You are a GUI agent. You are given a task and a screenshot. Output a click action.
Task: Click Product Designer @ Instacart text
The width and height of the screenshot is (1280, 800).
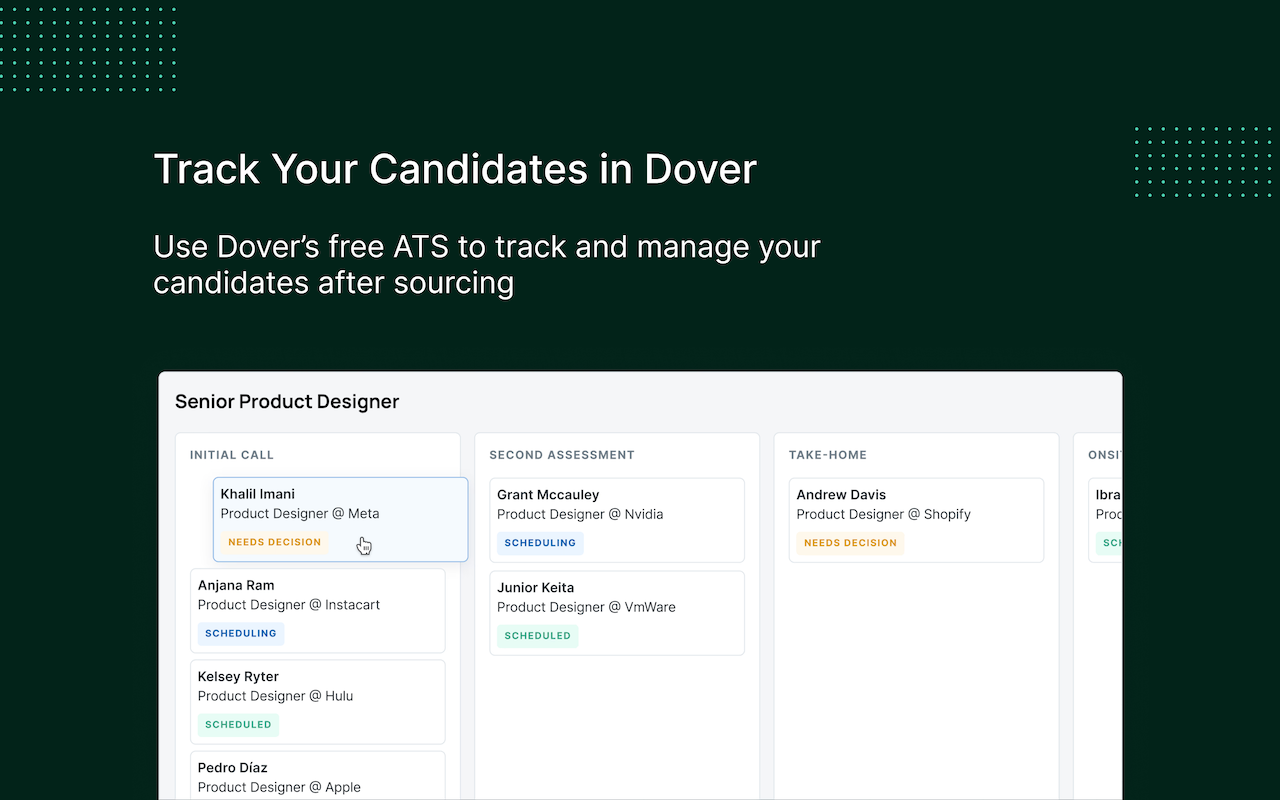tap(289, 605)
